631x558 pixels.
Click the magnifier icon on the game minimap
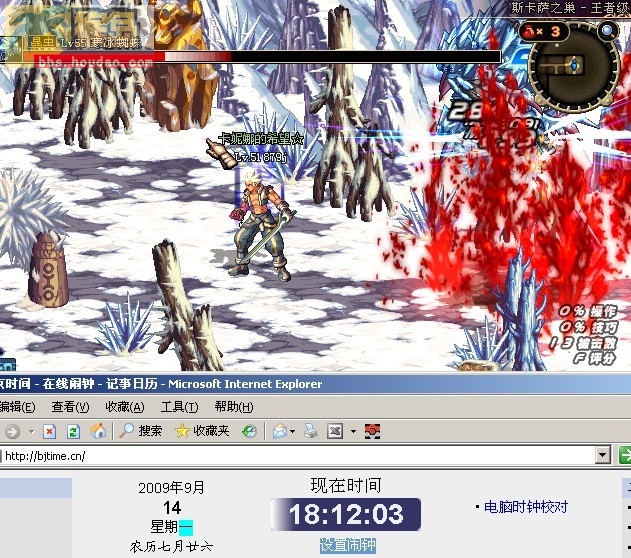click(x=608, y=31)
